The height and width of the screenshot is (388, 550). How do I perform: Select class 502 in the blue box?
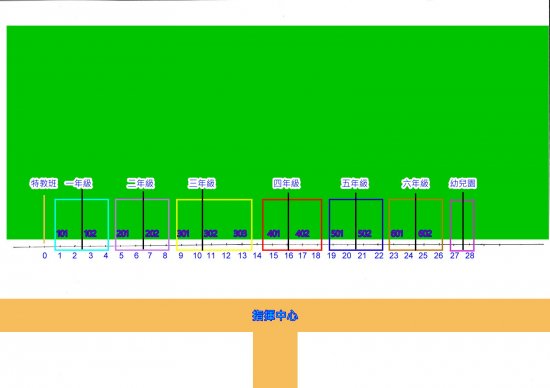click(365, 234)
